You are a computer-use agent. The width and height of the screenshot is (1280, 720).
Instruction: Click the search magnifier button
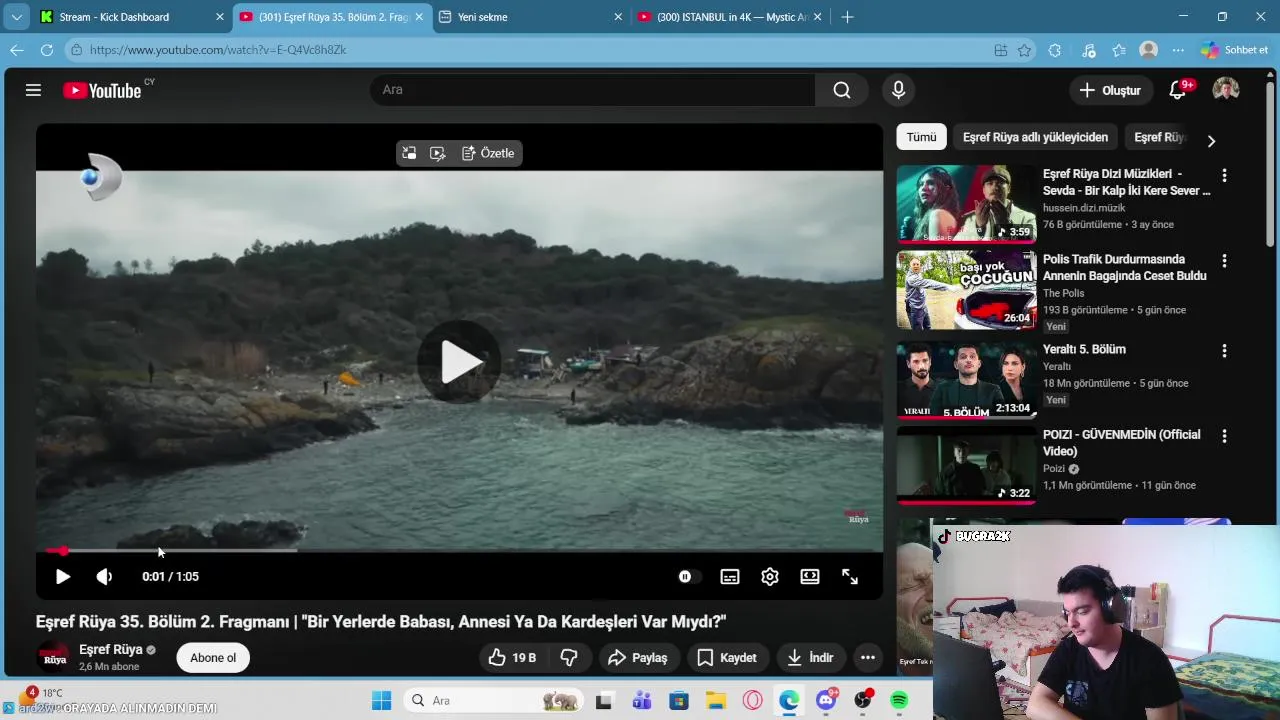[x=842, y=90]
